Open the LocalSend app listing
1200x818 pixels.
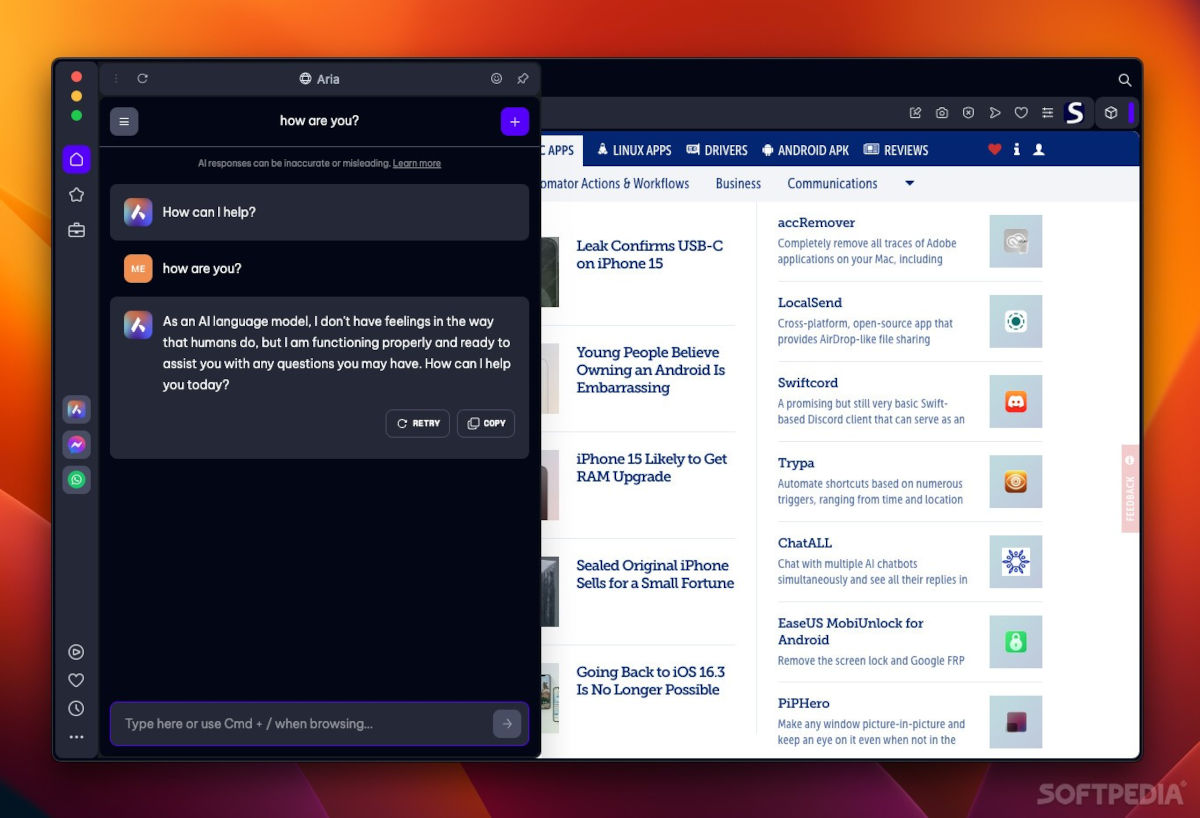pyautogui.click(x=810, y=302)
